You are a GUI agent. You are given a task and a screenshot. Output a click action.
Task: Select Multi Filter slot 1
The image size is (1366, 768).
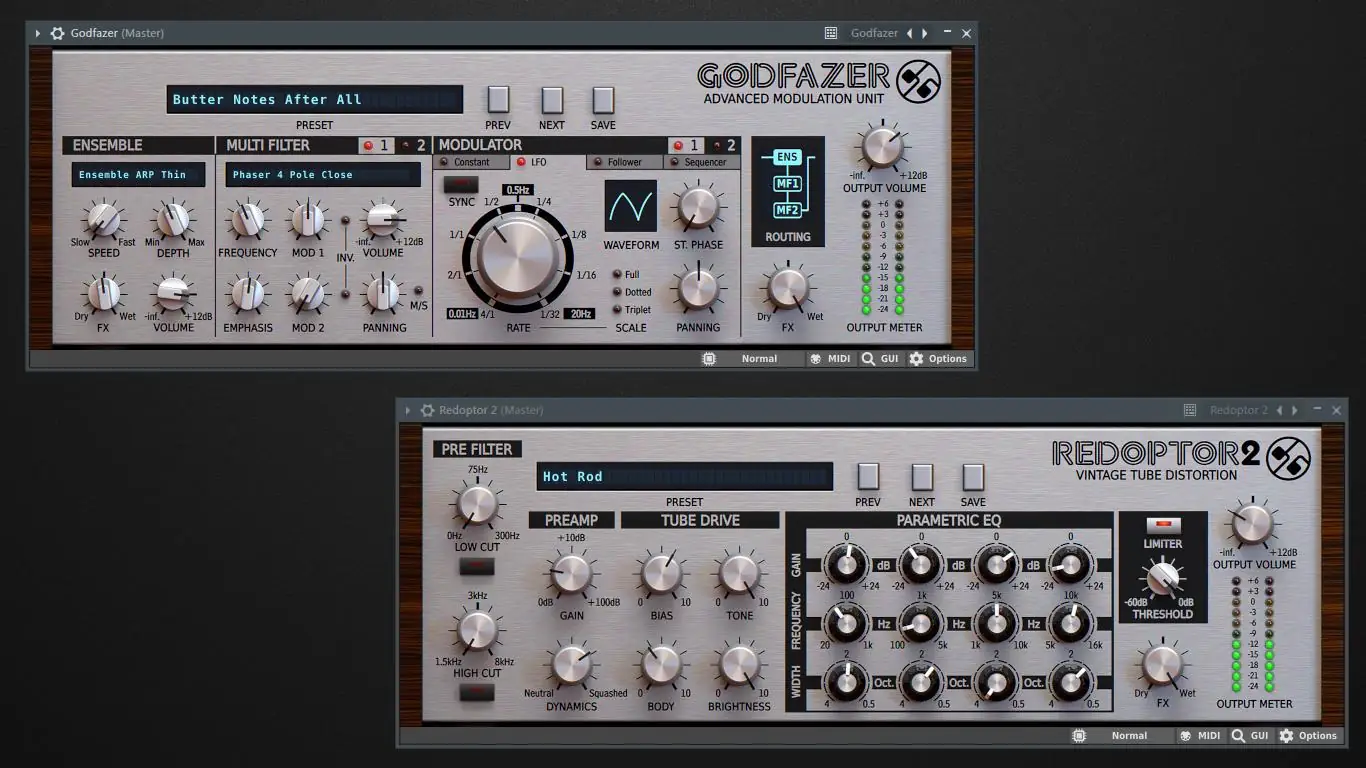point(377,145)
